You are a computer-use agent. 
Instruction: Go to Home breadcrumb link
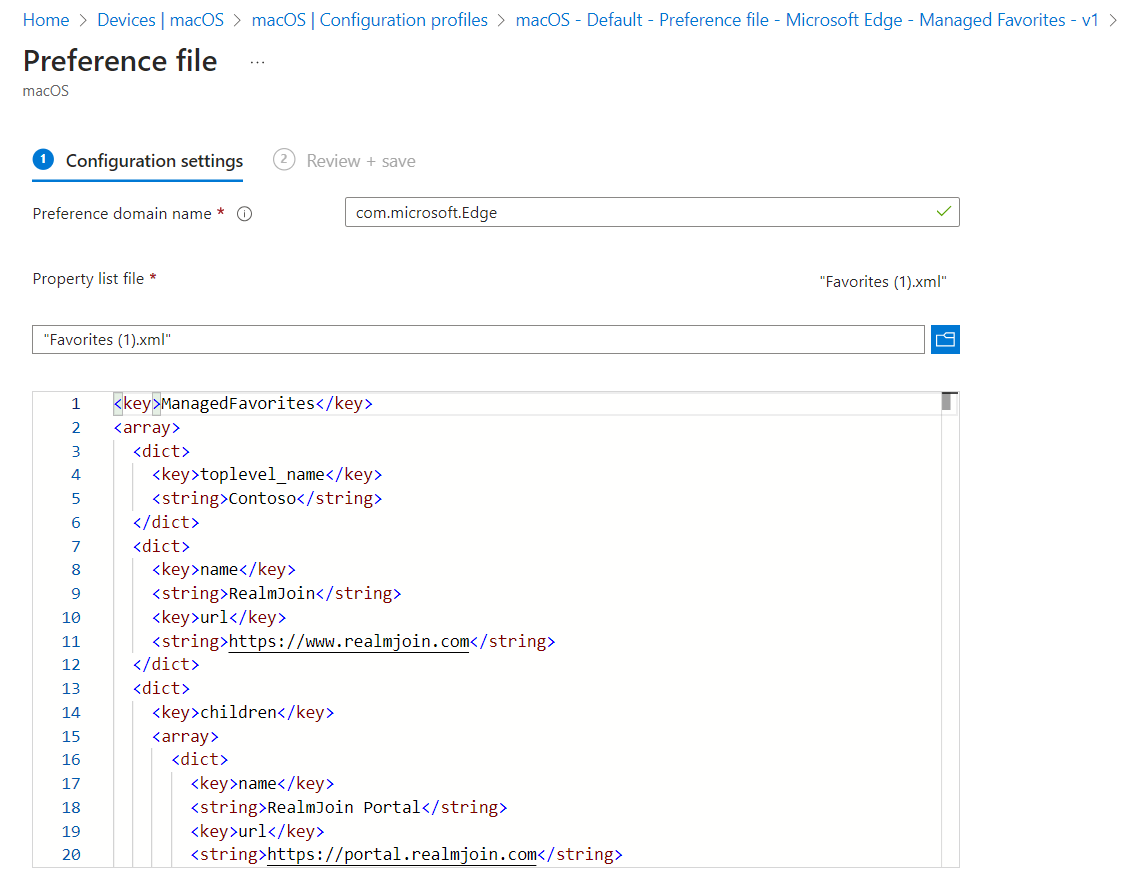[46, 20]
